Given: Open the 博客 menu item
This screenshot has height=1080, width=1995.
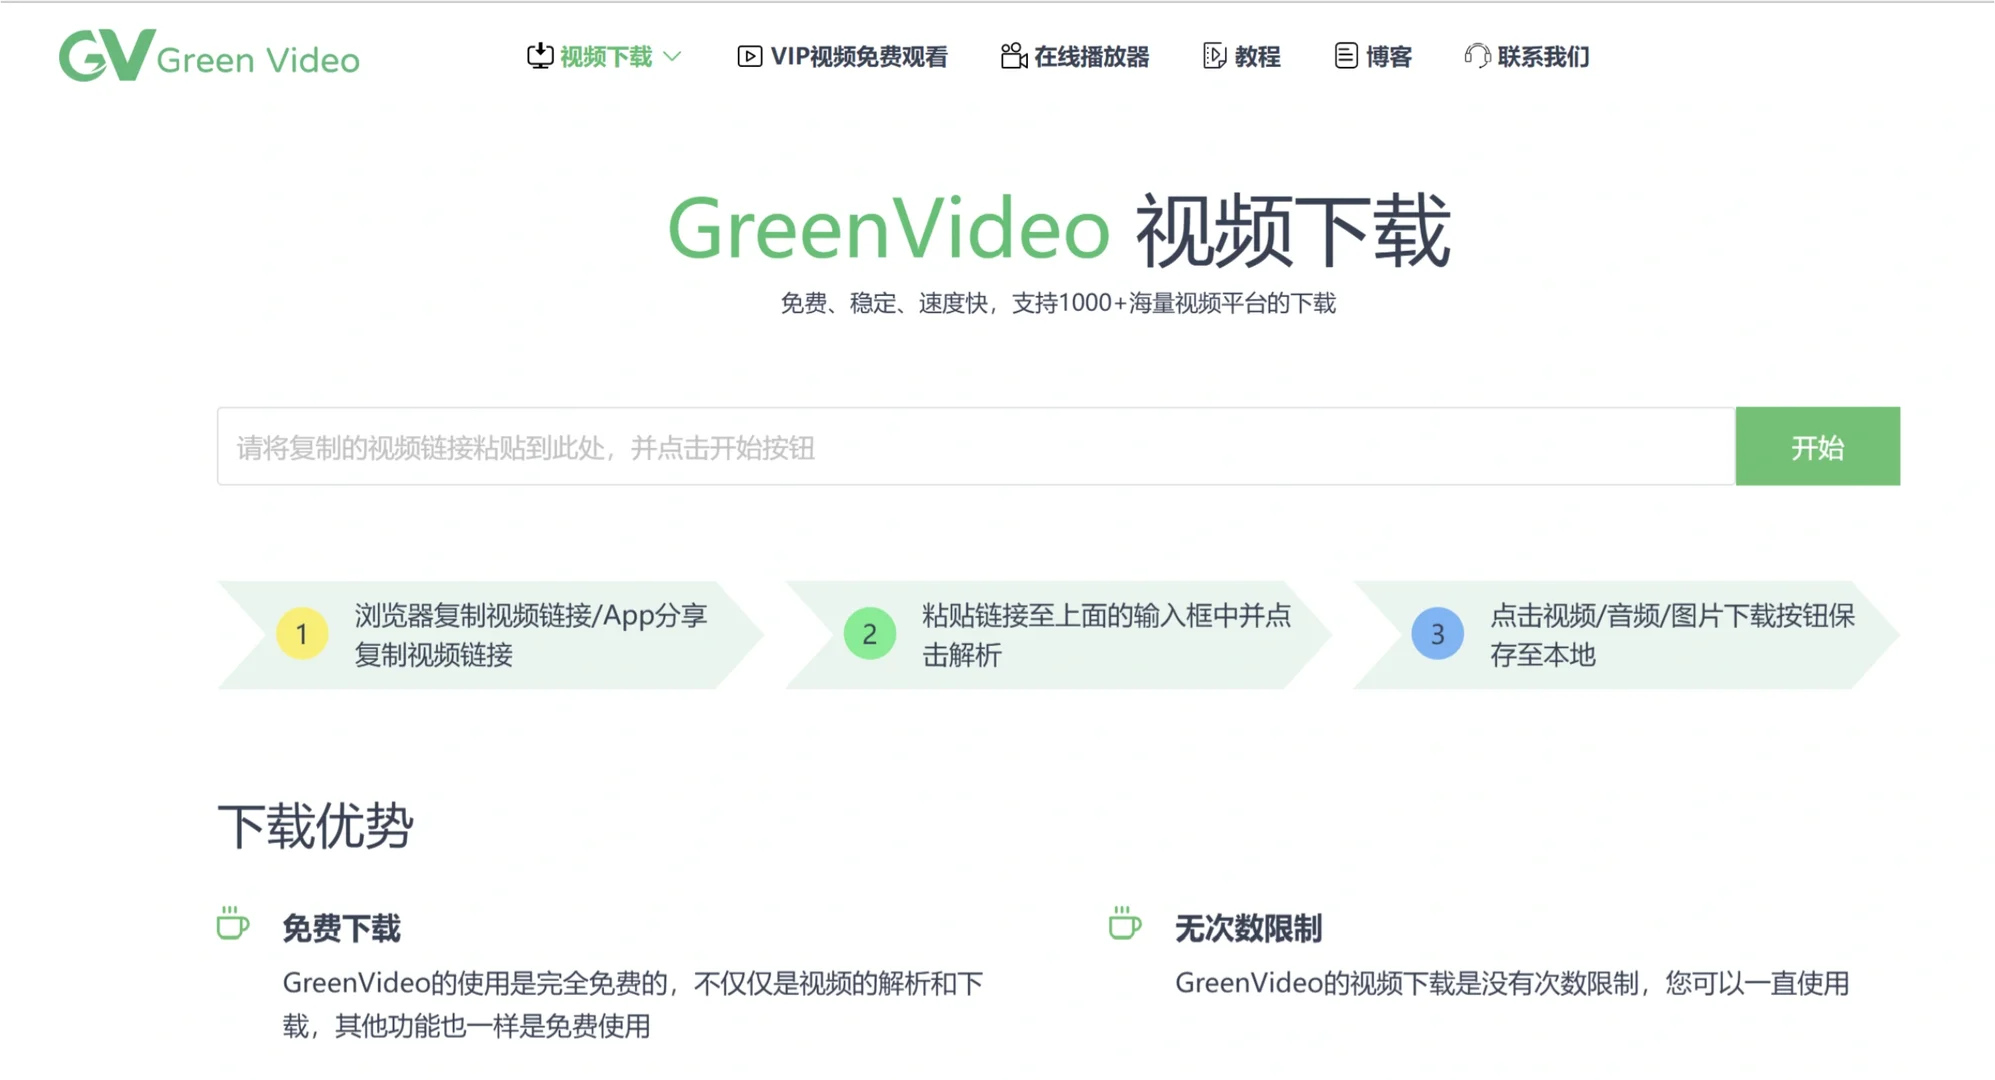Looking at the screenshot, I should click(1390, 57).
